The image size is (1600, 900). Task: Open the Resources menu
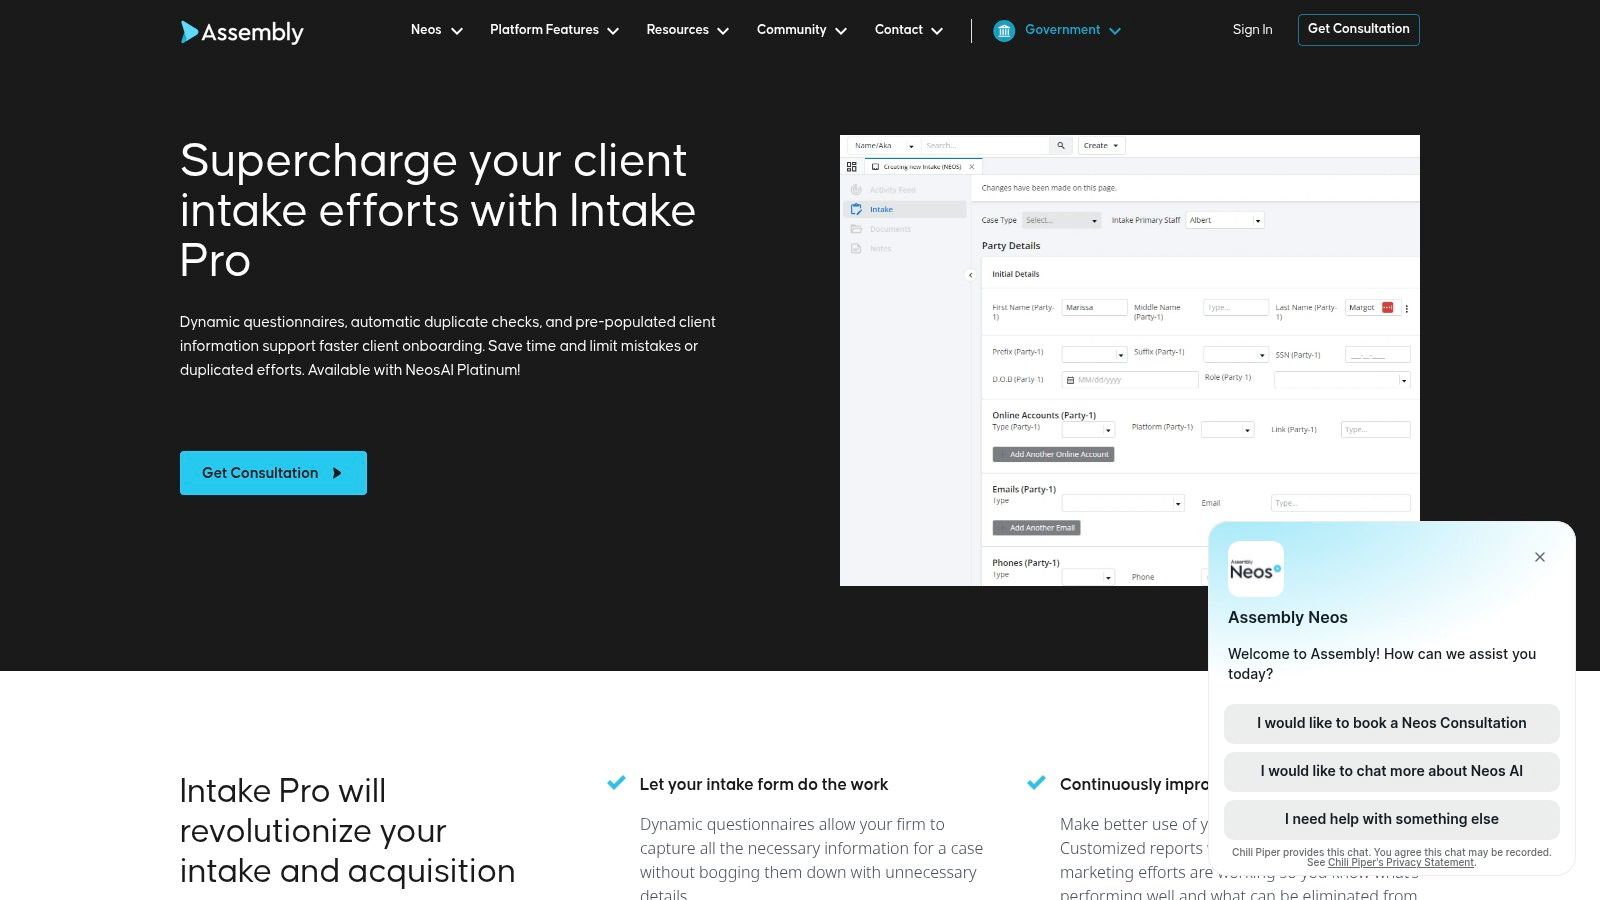tap(687, 30)
